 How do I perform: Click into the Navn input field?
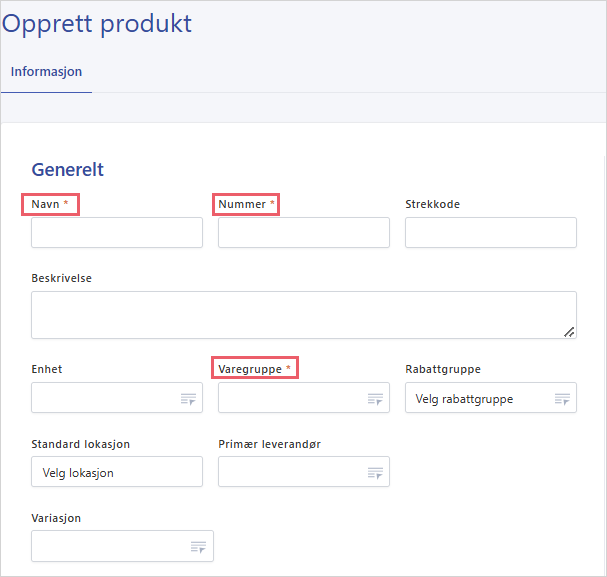(x=116, y=233)
